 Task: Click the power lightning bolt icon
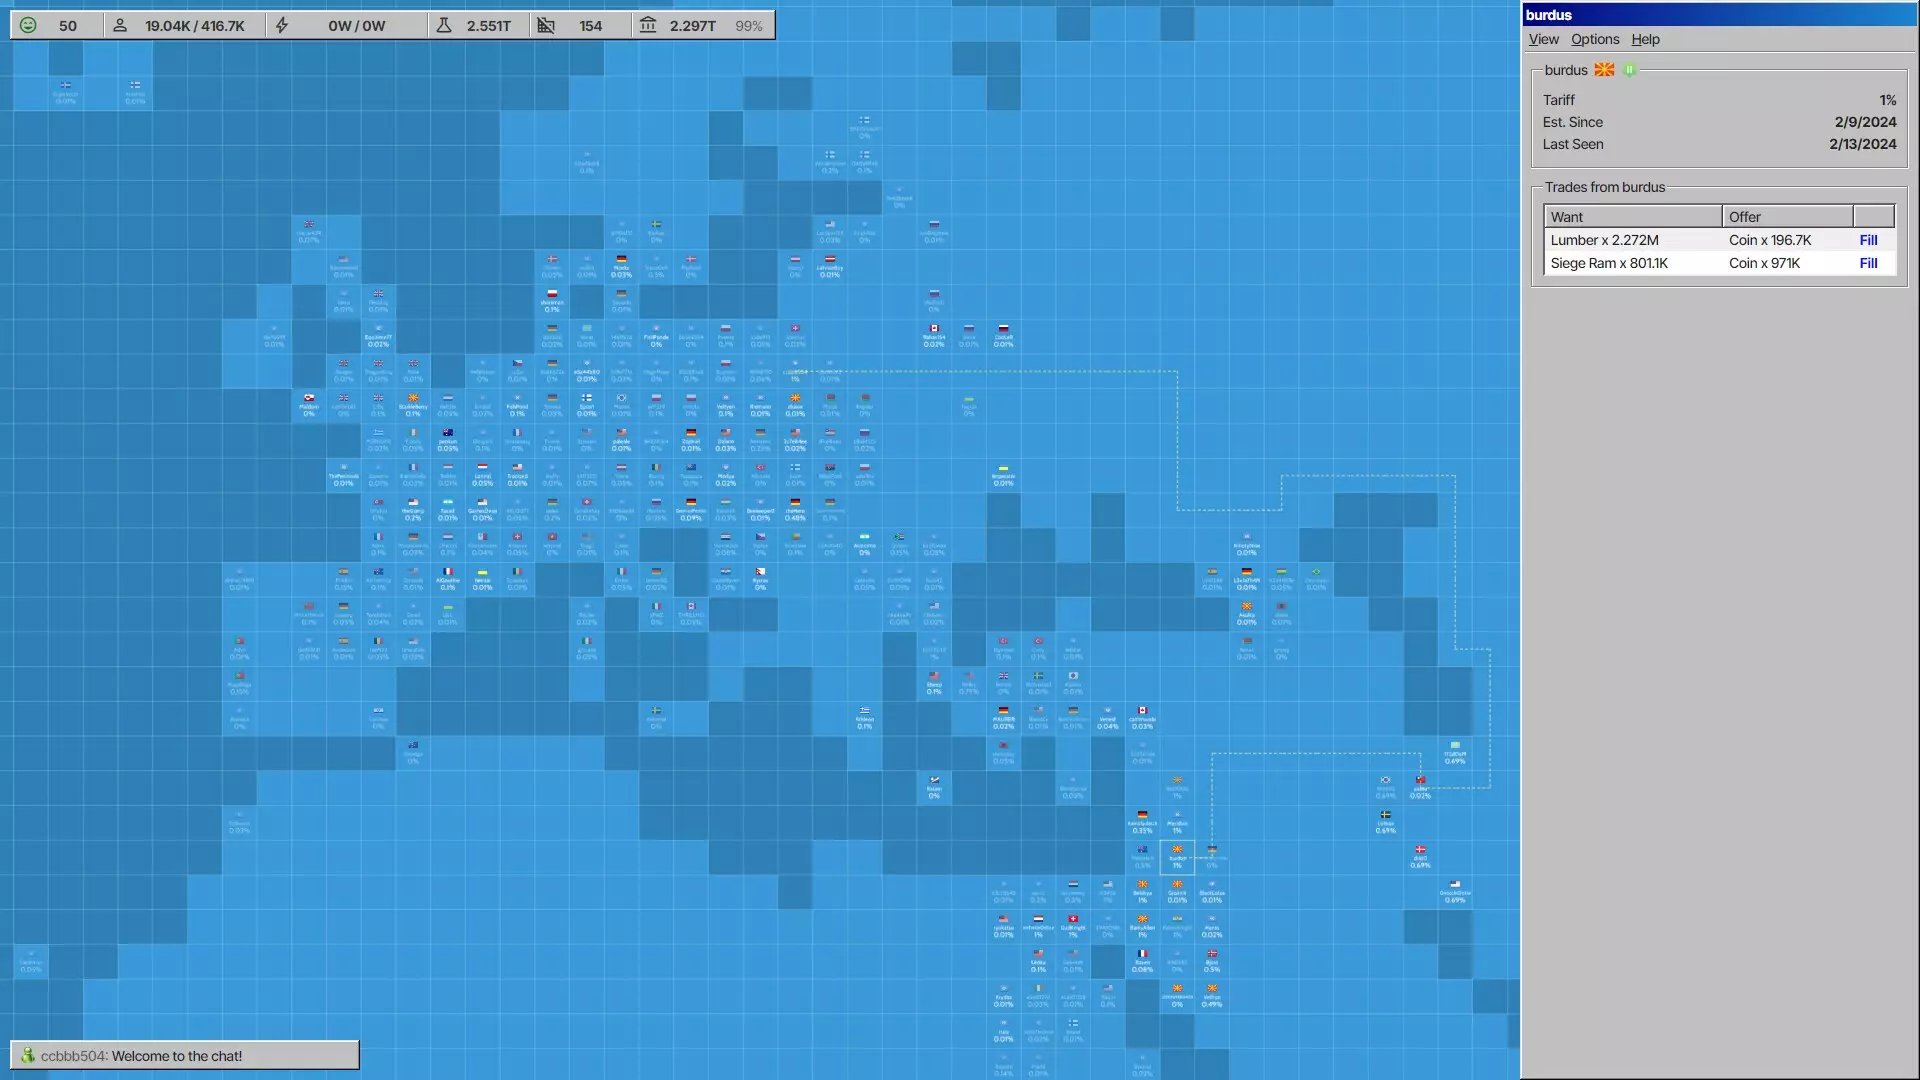click(282, 25)
